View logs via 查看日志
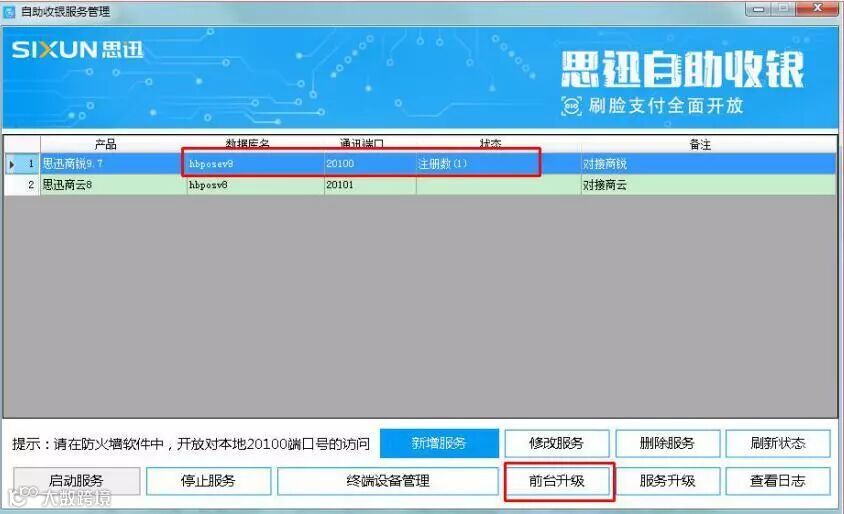 click(778, 480)
